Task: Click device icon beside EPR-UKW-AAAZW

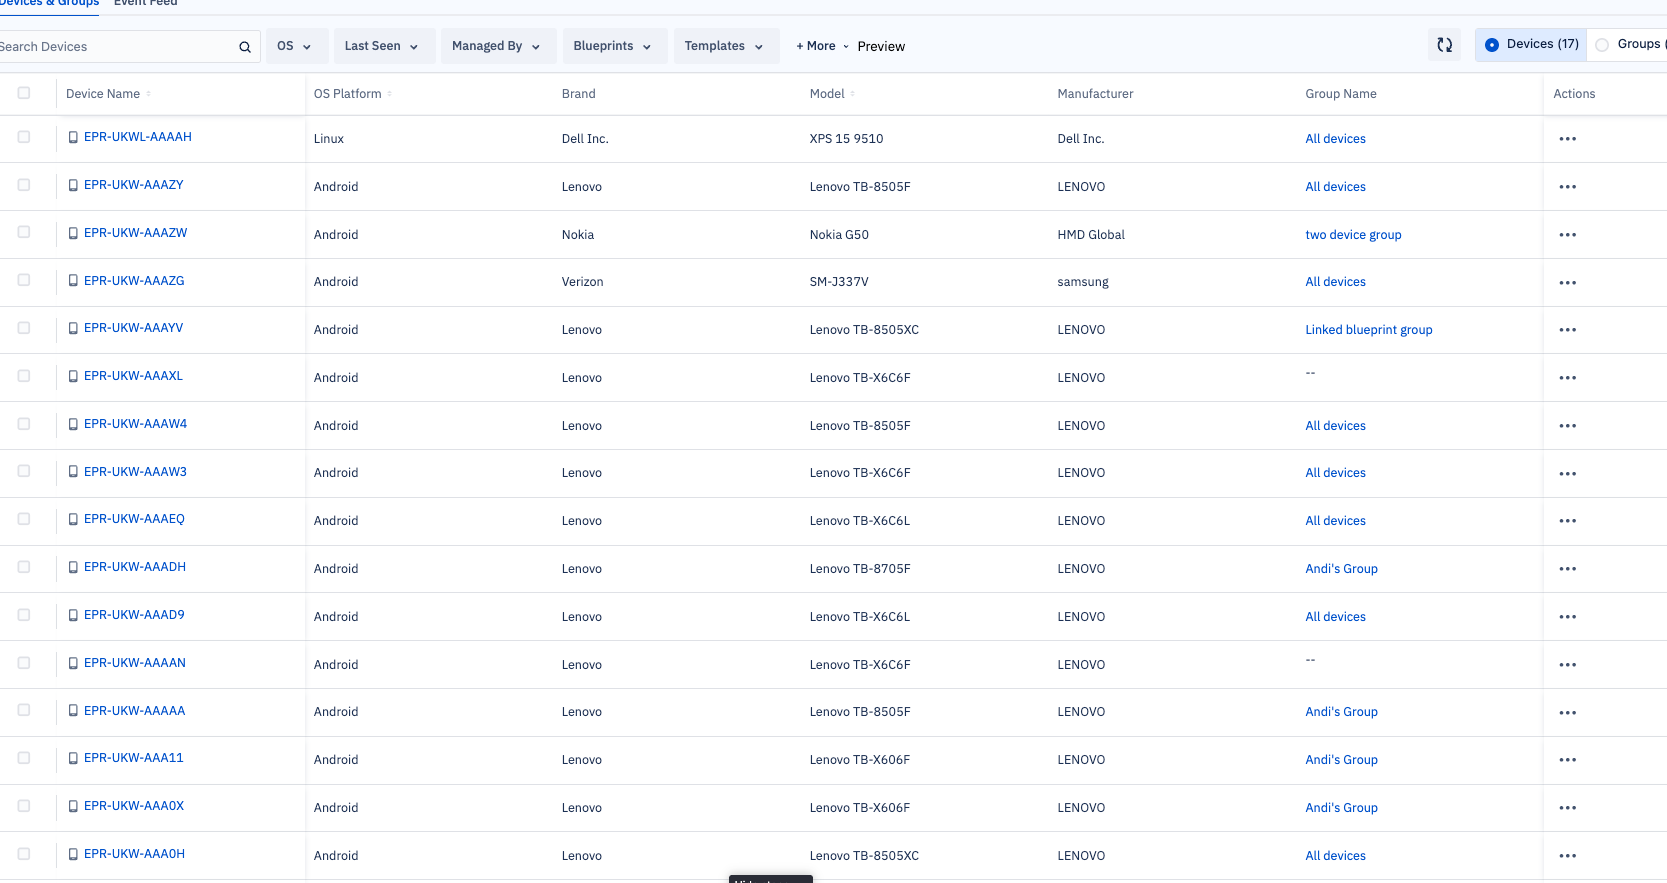Action: 73,233
